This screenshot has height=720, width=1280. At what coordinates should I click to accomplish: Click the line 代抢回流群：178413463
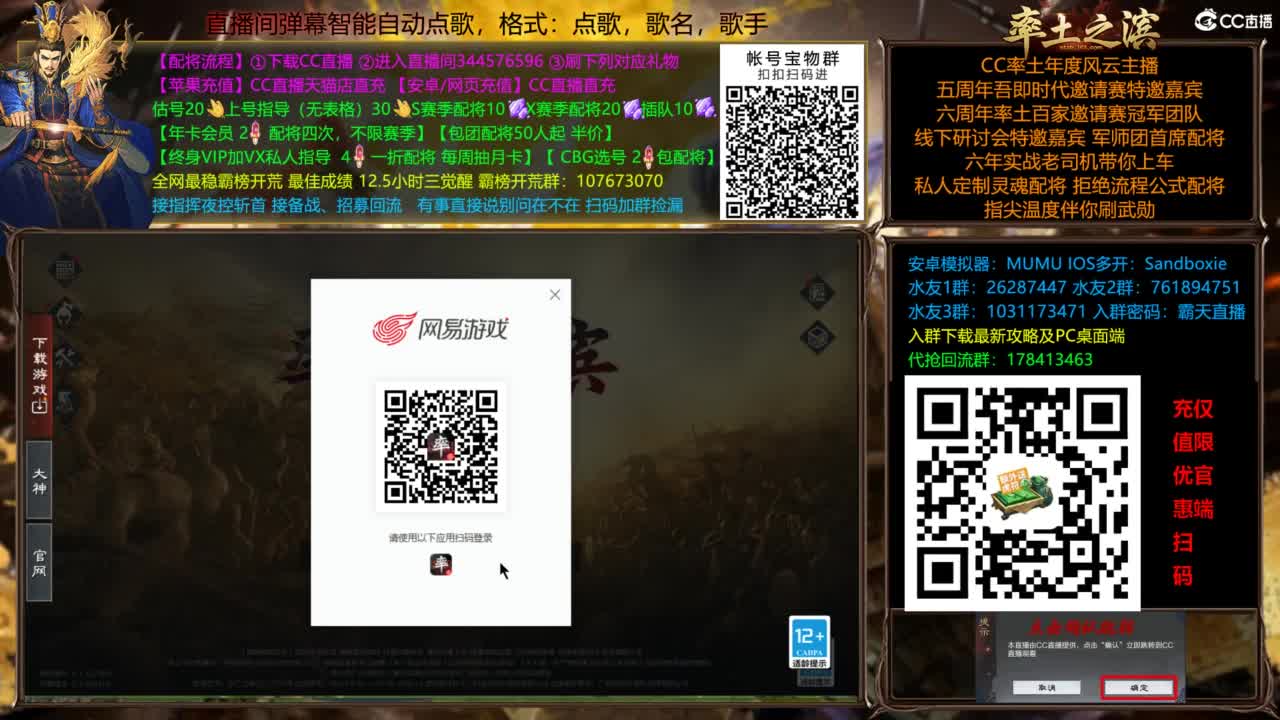pos(1000,360)
